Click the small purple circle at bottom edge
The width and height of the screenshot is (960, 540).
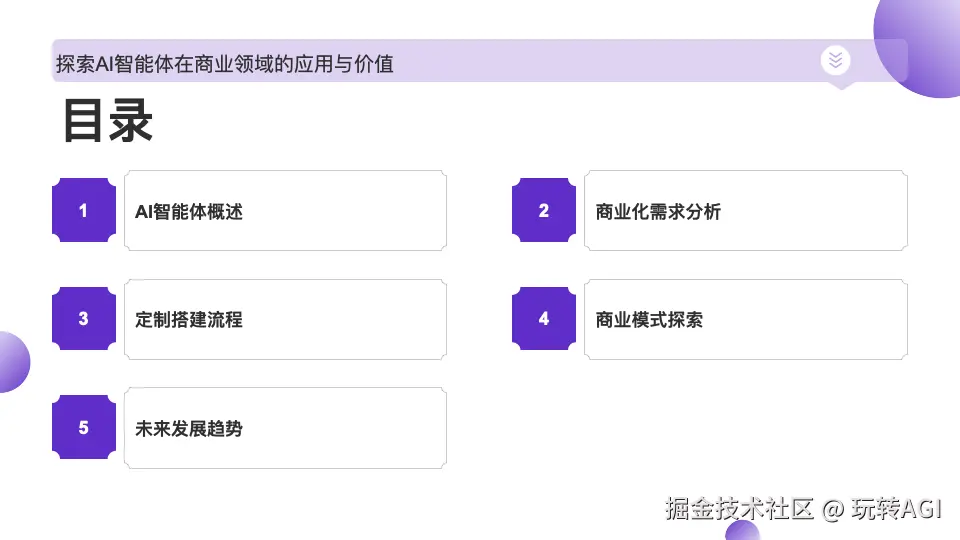point(741,531)
